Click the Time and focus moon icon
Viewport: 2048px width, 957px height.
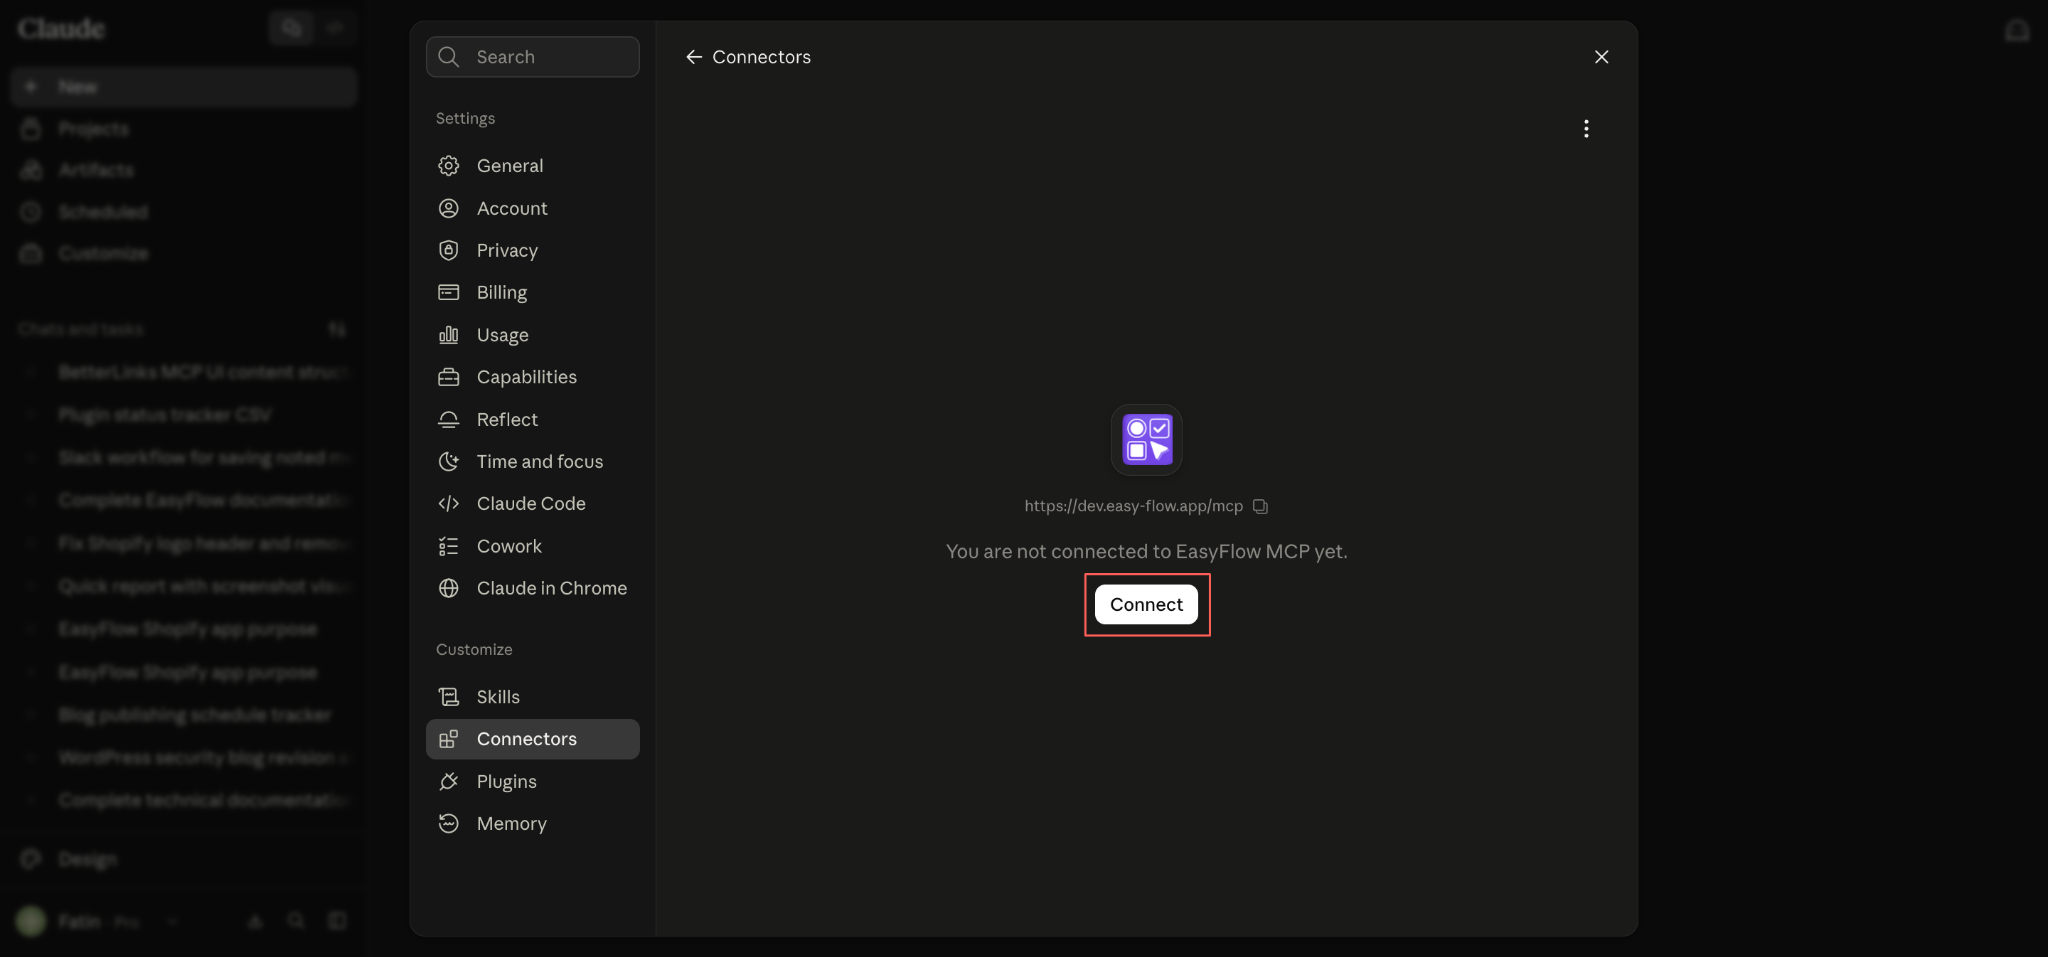click(x=449, y=461)
